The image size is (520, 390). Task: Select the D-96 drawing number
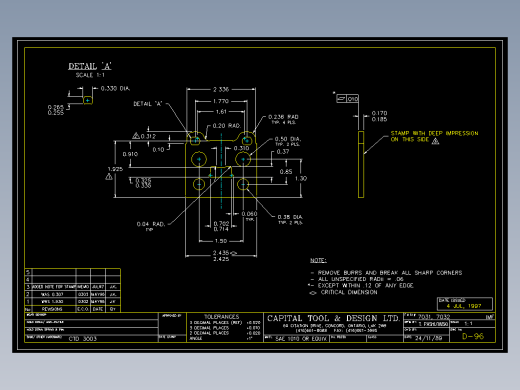point(473,336)
